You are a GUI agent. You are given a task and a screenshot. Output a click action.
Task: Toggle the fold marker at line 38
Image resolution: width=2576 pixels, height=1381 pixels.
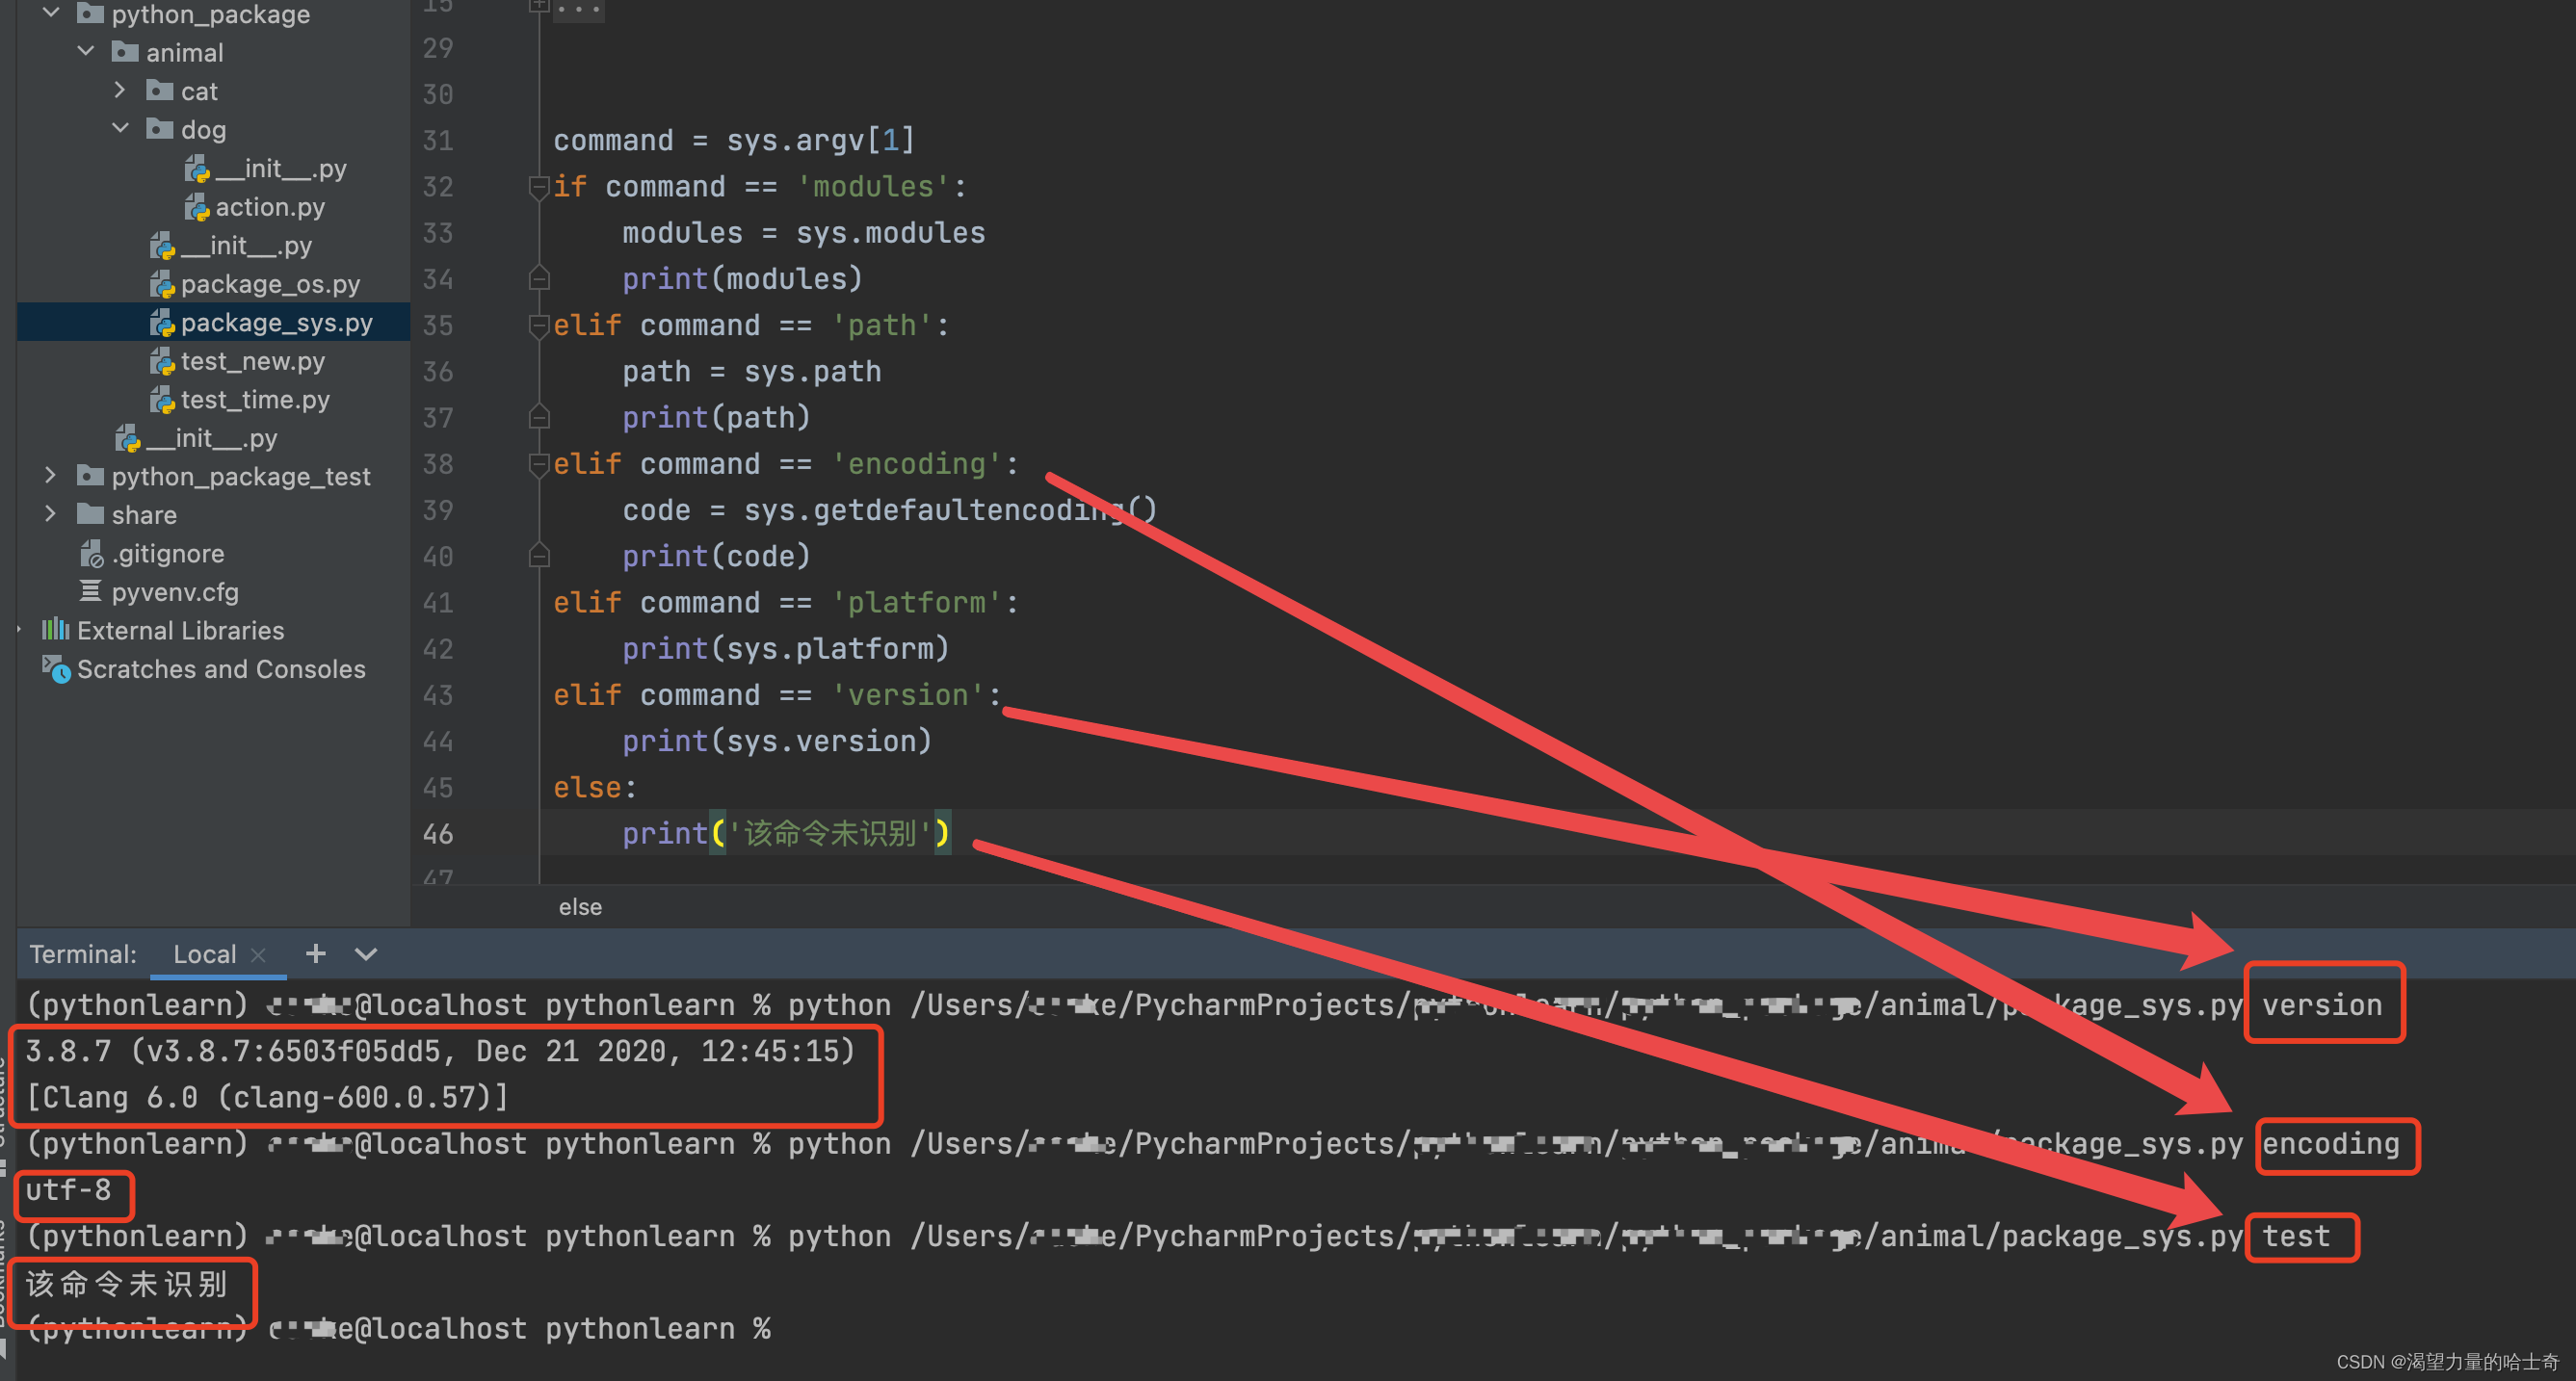[x=539, y=465]
